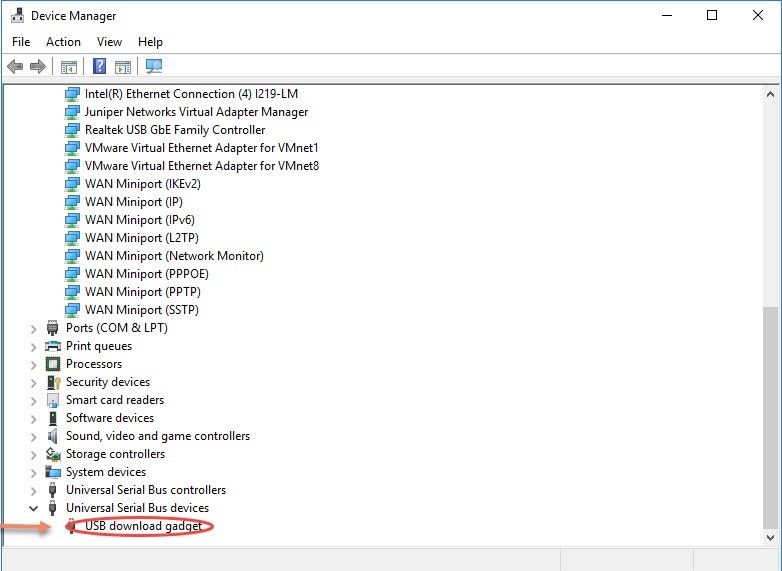Click Universal Serial Bus controllers plug icon
The width and height of the screenshot is (782, 571).
coord(52,490)
